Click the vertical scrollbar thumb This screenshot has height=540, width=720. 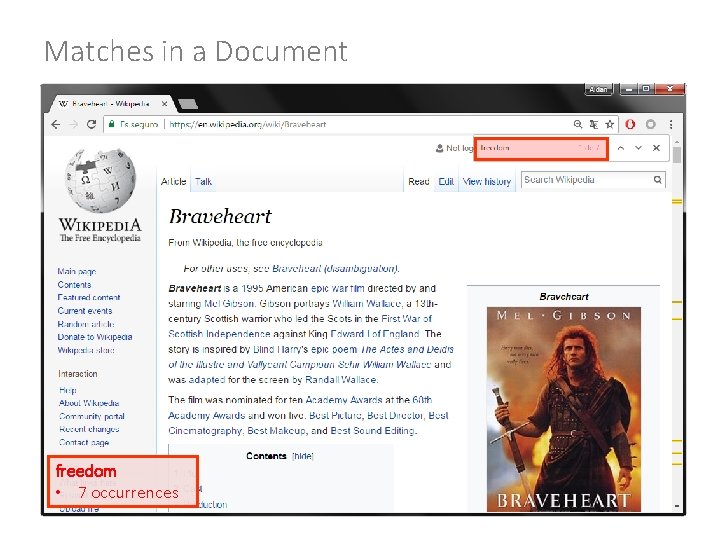(x=677, y=155)
